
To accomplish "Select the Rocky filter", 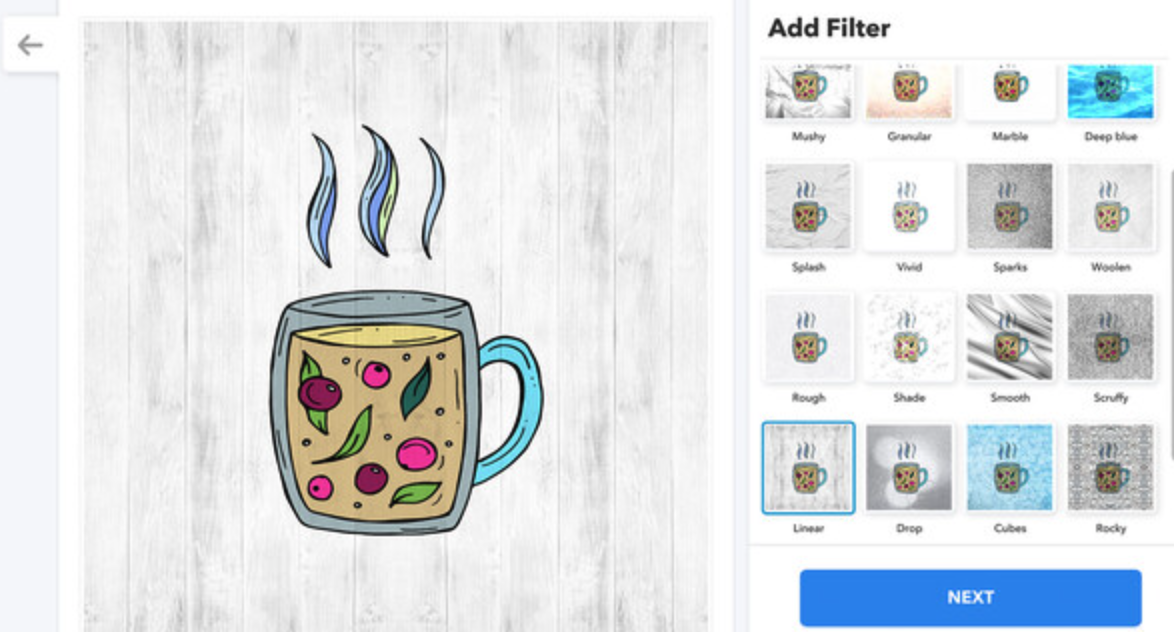I will pyautogui.click(x=1110, y=468).
